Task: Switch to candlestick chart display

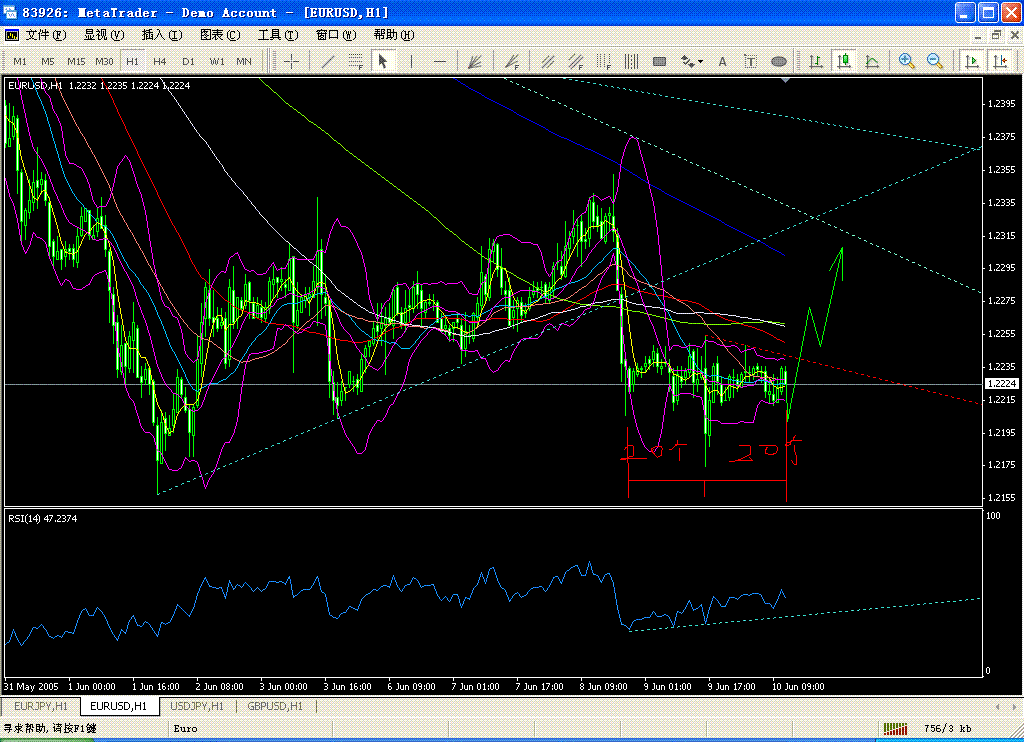Action: pyautogui.click(x=844, y=61)
